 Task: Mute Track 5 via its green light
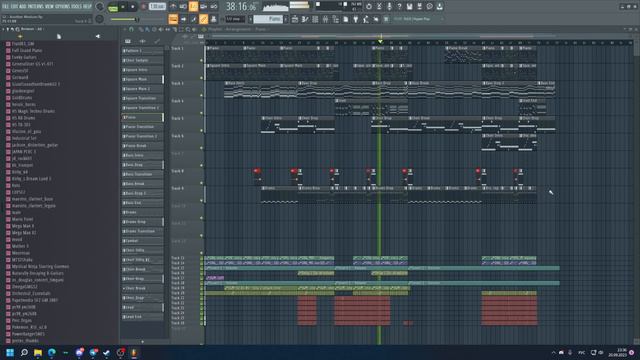201,131
